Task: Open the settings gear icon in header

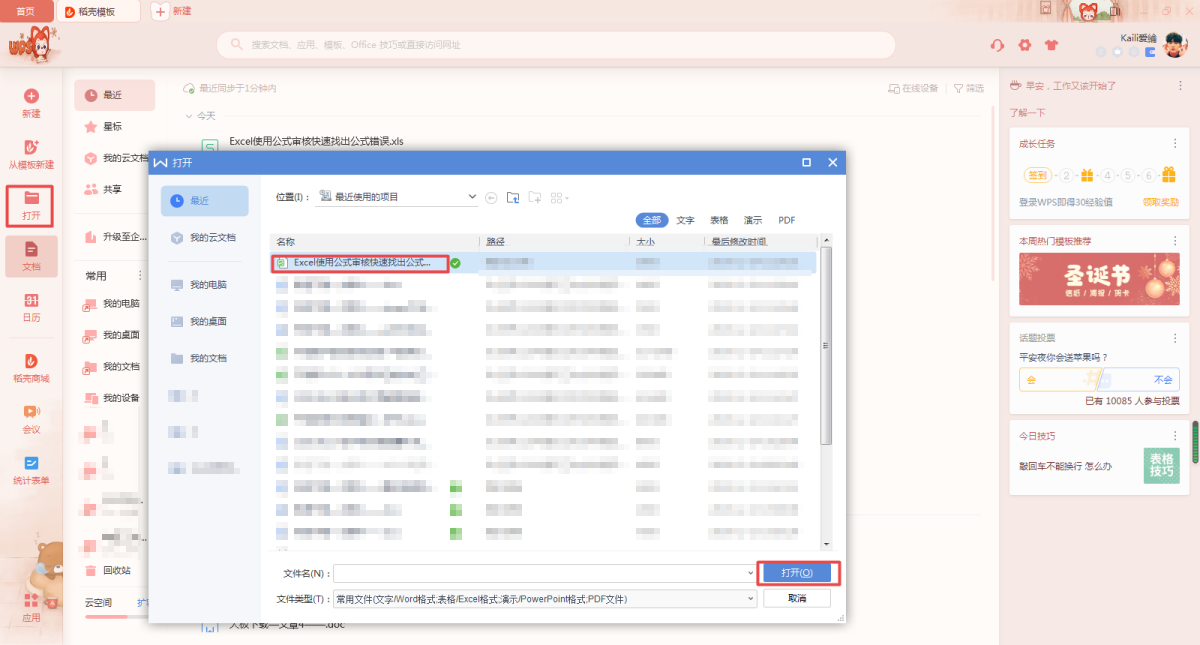Action: pos(1024,45)
